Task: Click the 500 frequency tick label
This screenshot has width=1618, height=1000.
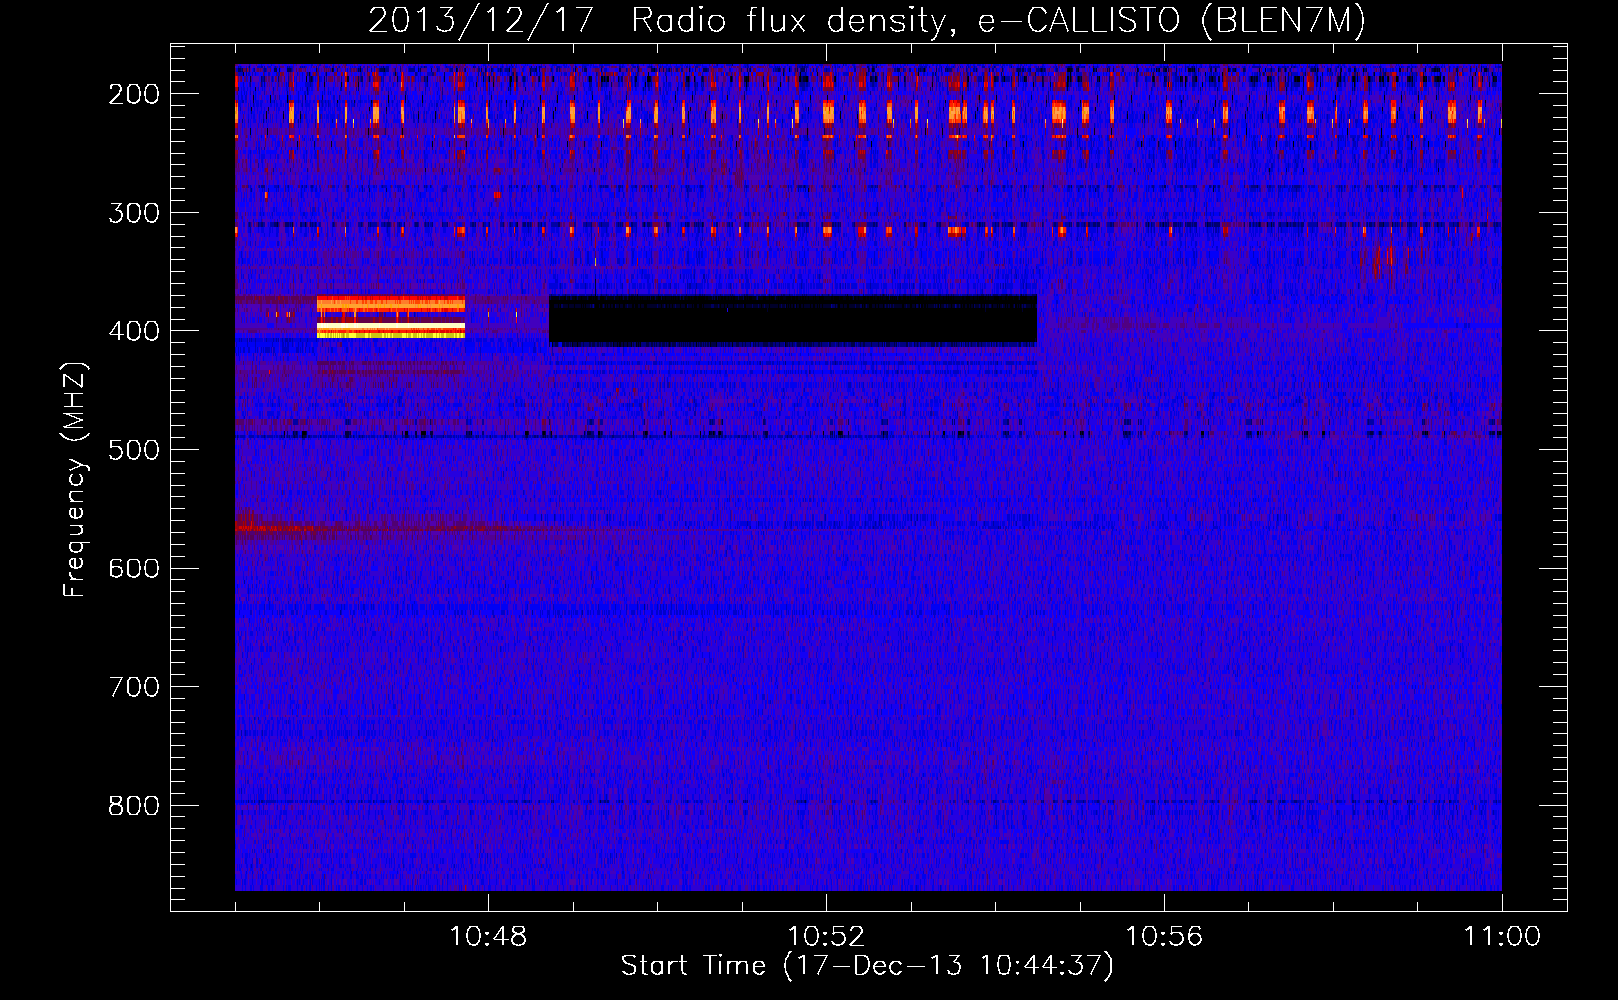Action: click(x=134, y=450)
